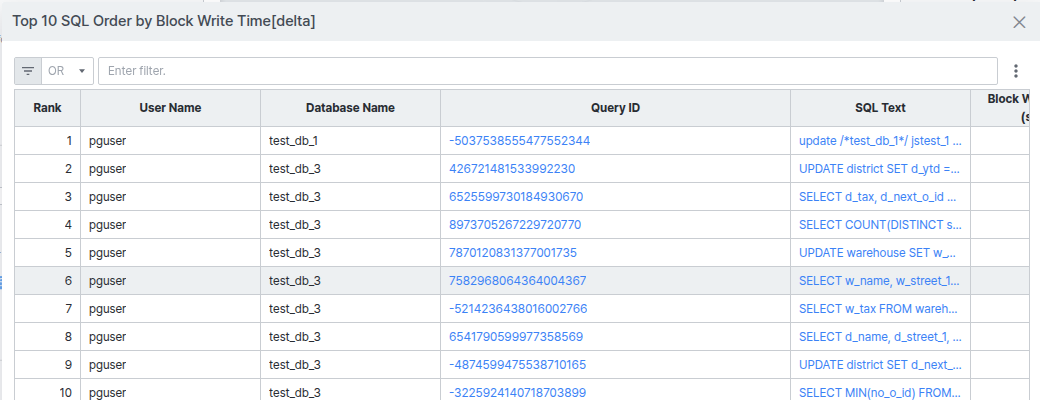
Task: Click the dialog title 'Top 10 SQL Order by Block Write Time[delta]'
Action: 164,21
